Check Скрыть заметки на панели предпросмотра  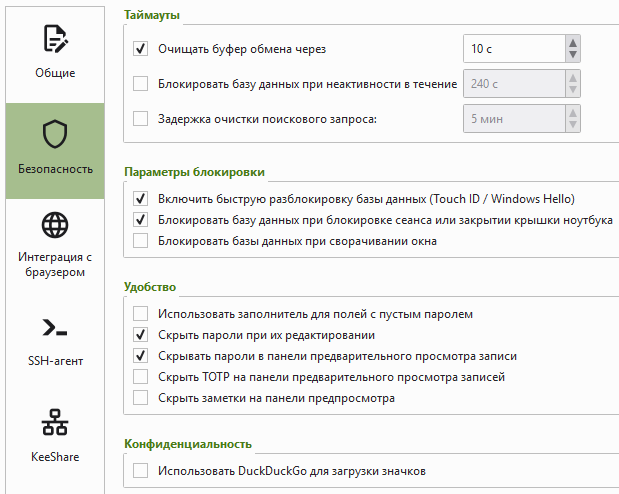(140, 398)
